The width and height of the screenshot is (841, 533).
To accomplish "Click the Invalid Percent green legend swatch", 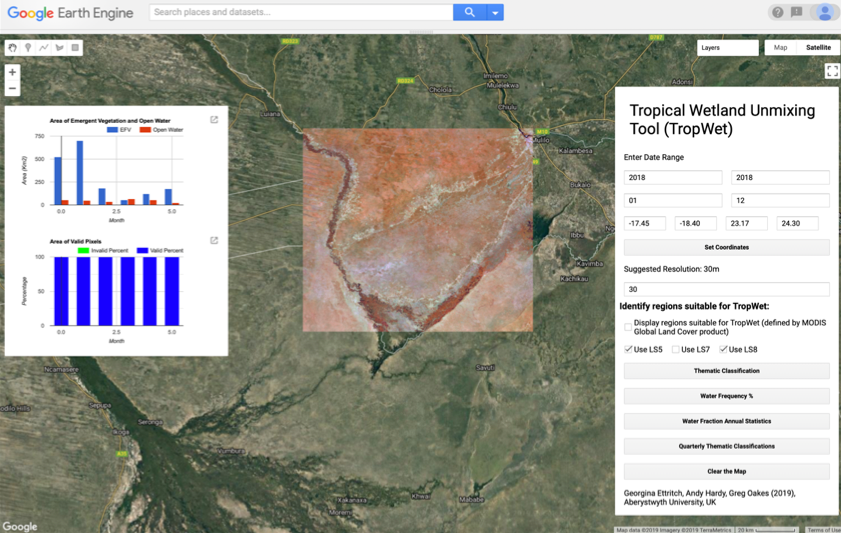I will (83, 250).
